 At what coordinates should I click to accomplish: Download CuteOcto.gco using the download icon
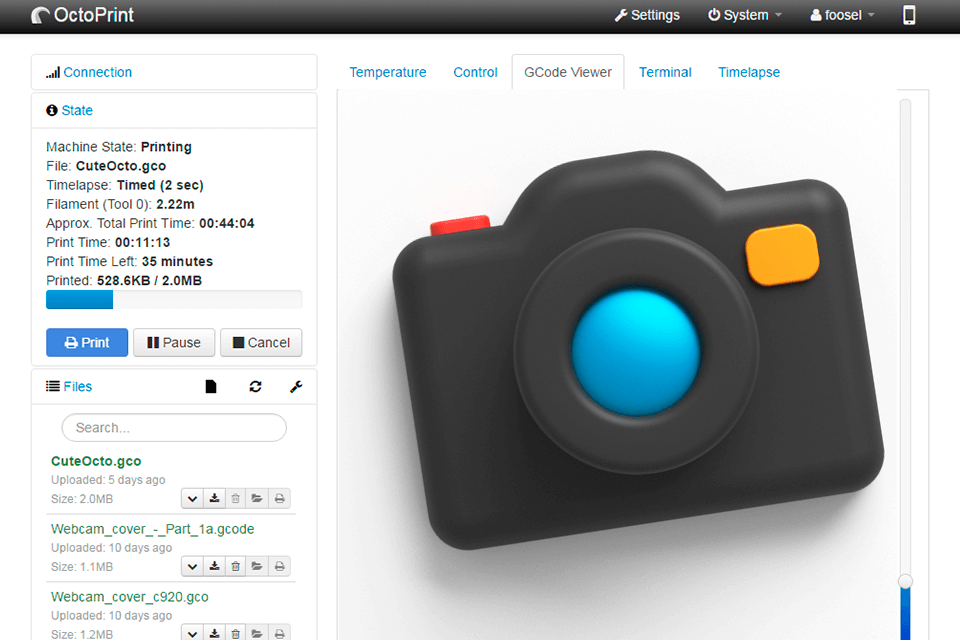click(213, 498)
